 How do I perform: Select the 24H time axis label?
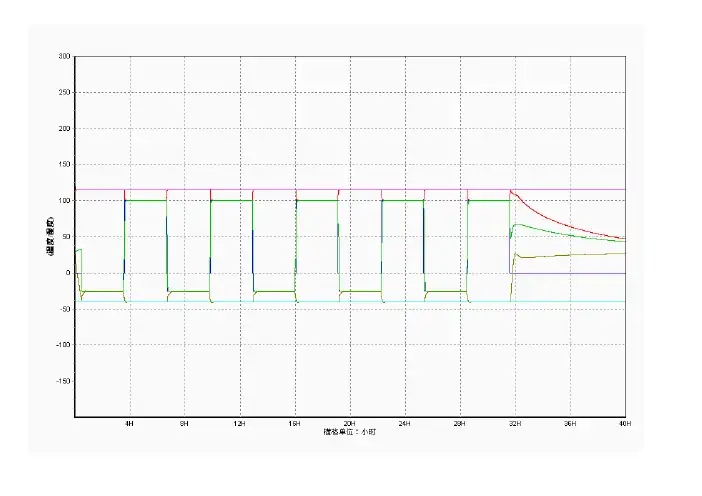click(x=404, y=423)
